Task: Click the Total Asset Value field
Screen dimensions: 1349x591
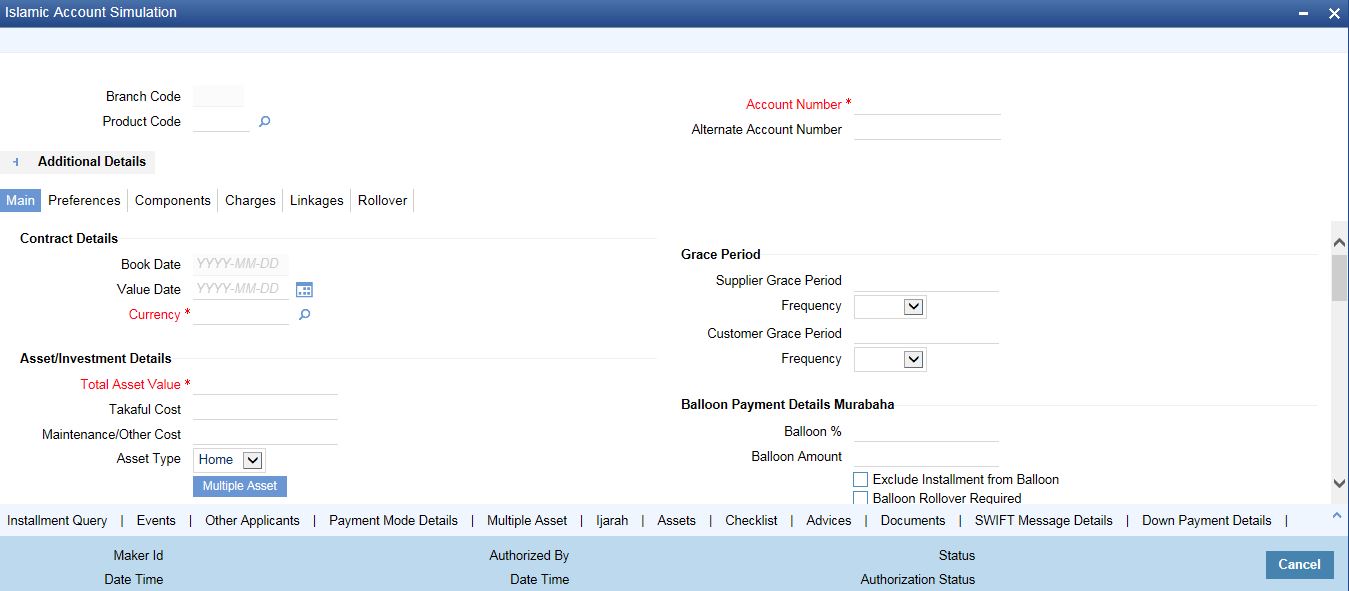Action: coord(265,384)
